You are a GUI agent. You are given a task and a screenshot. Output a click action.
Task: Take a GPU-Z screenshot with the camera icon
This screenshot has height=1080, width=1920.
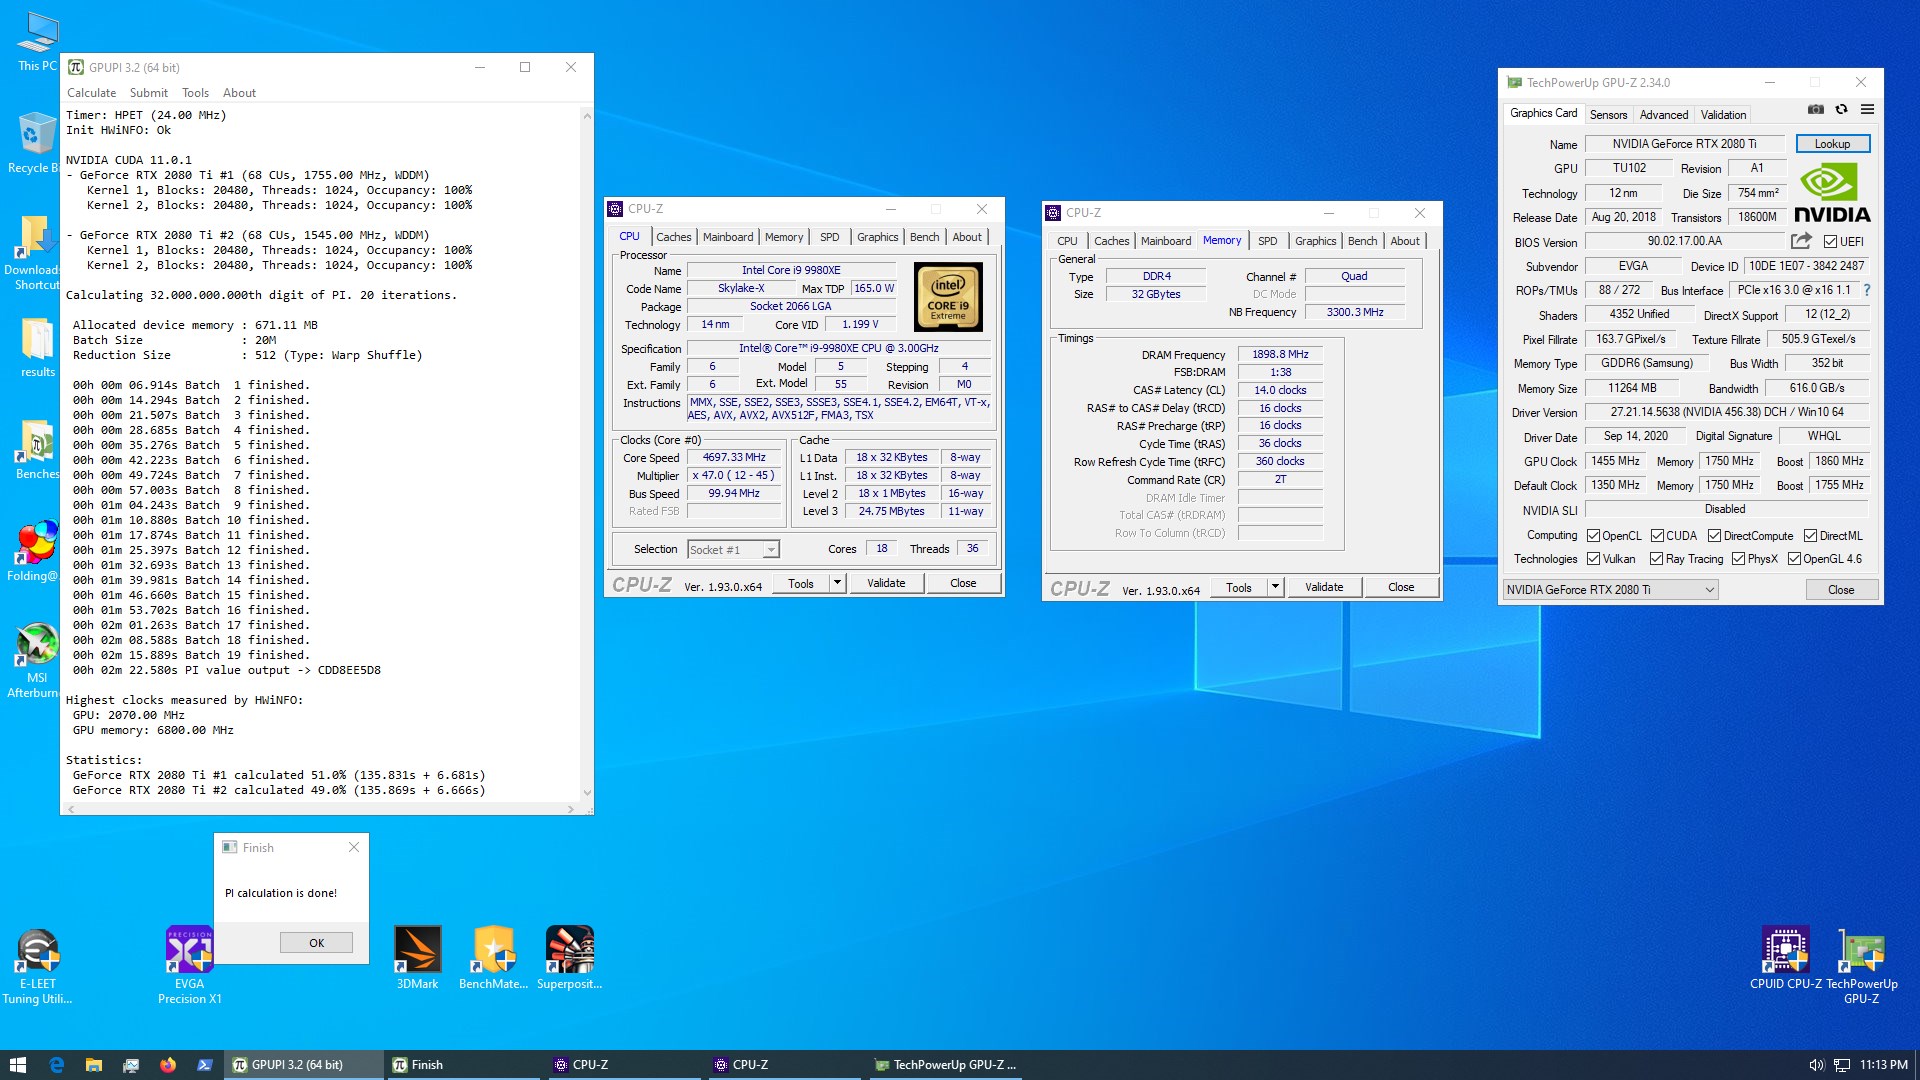[1815, 110]
